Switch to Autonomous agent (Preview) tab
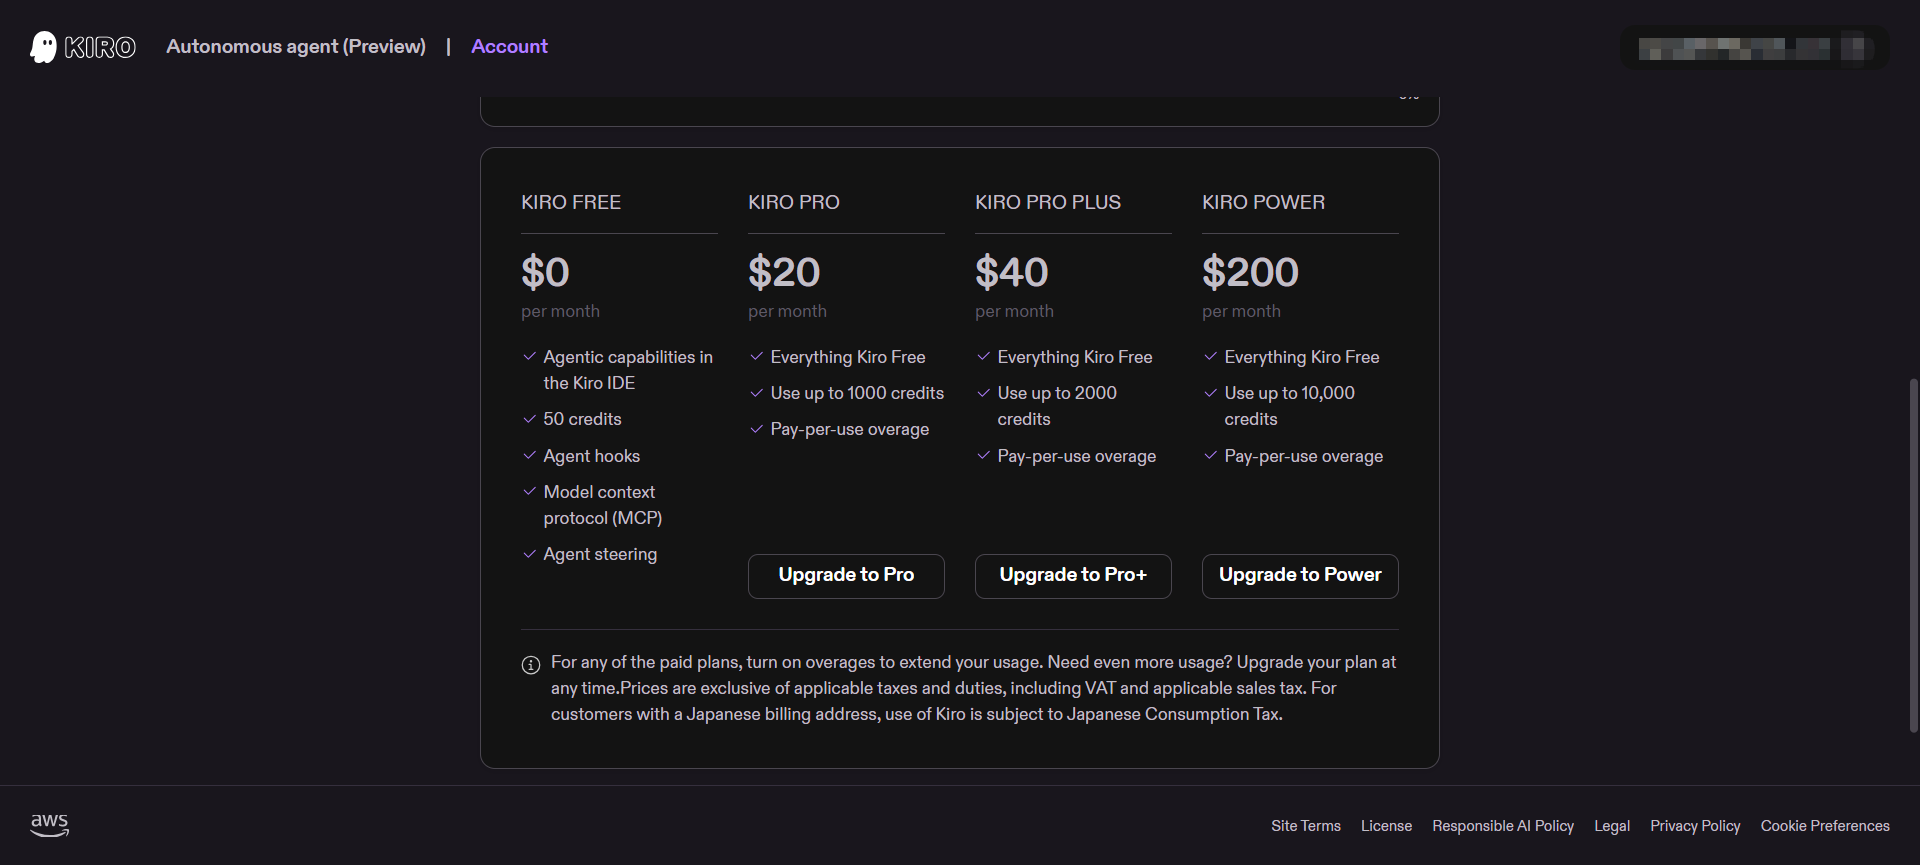Screen dimensions: 1920x865 pyautogui.click(x=296, y=46)
